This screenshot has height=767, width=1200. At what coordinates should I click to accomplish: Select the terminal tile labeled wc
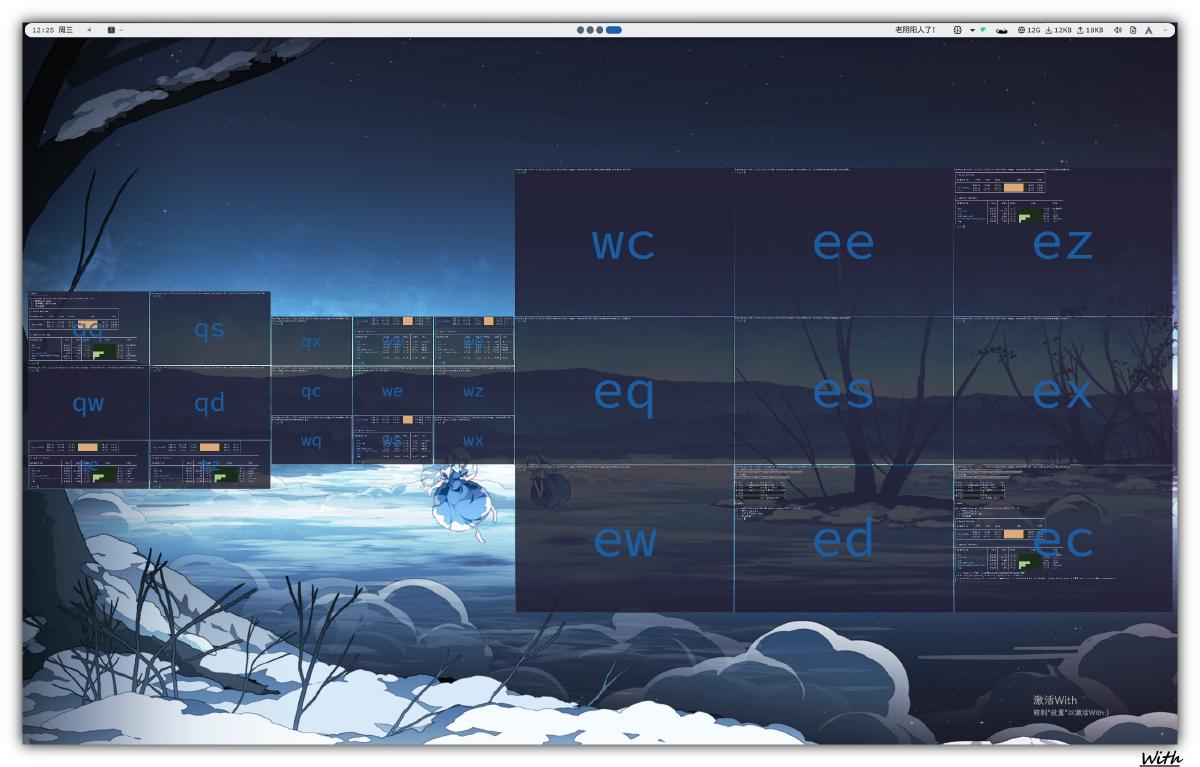point(624,243)
